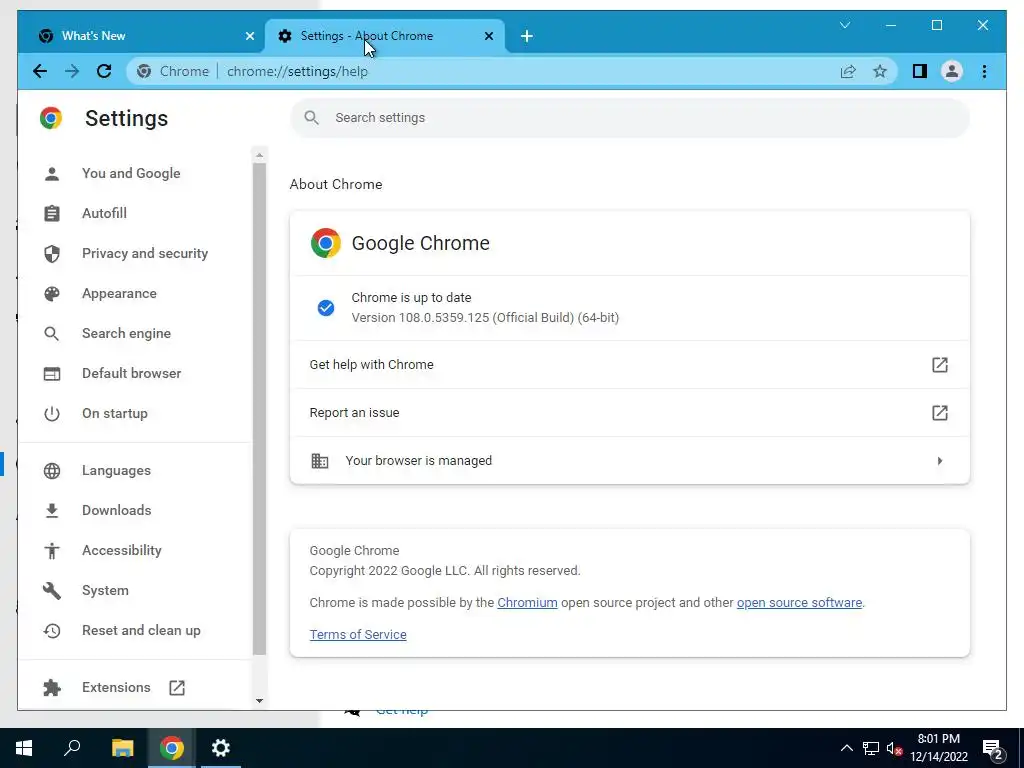Select the Settings - About Chrome tab
This screenshot has width=1024, height=768.
coord(385,36)
